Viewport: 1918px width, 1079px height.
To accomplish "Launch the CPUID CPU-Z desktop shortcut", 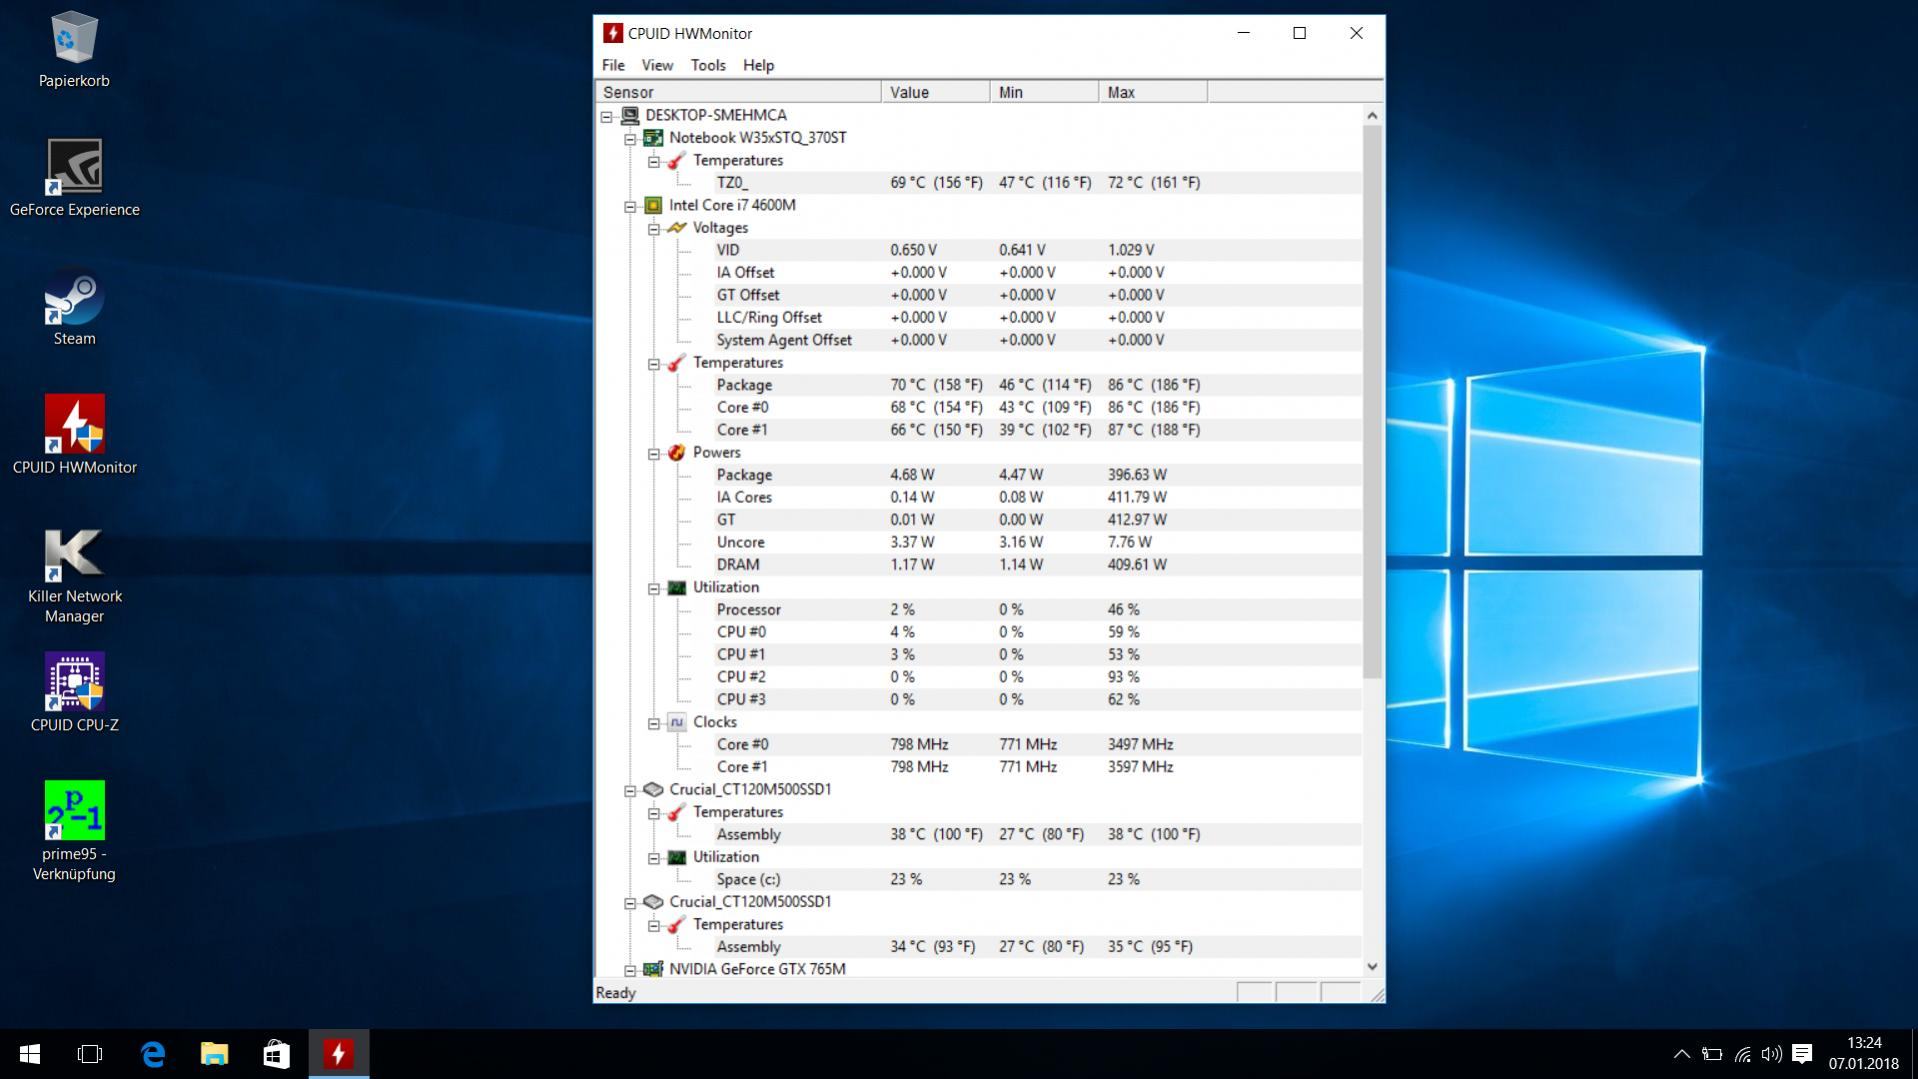I will click(74, 693).
